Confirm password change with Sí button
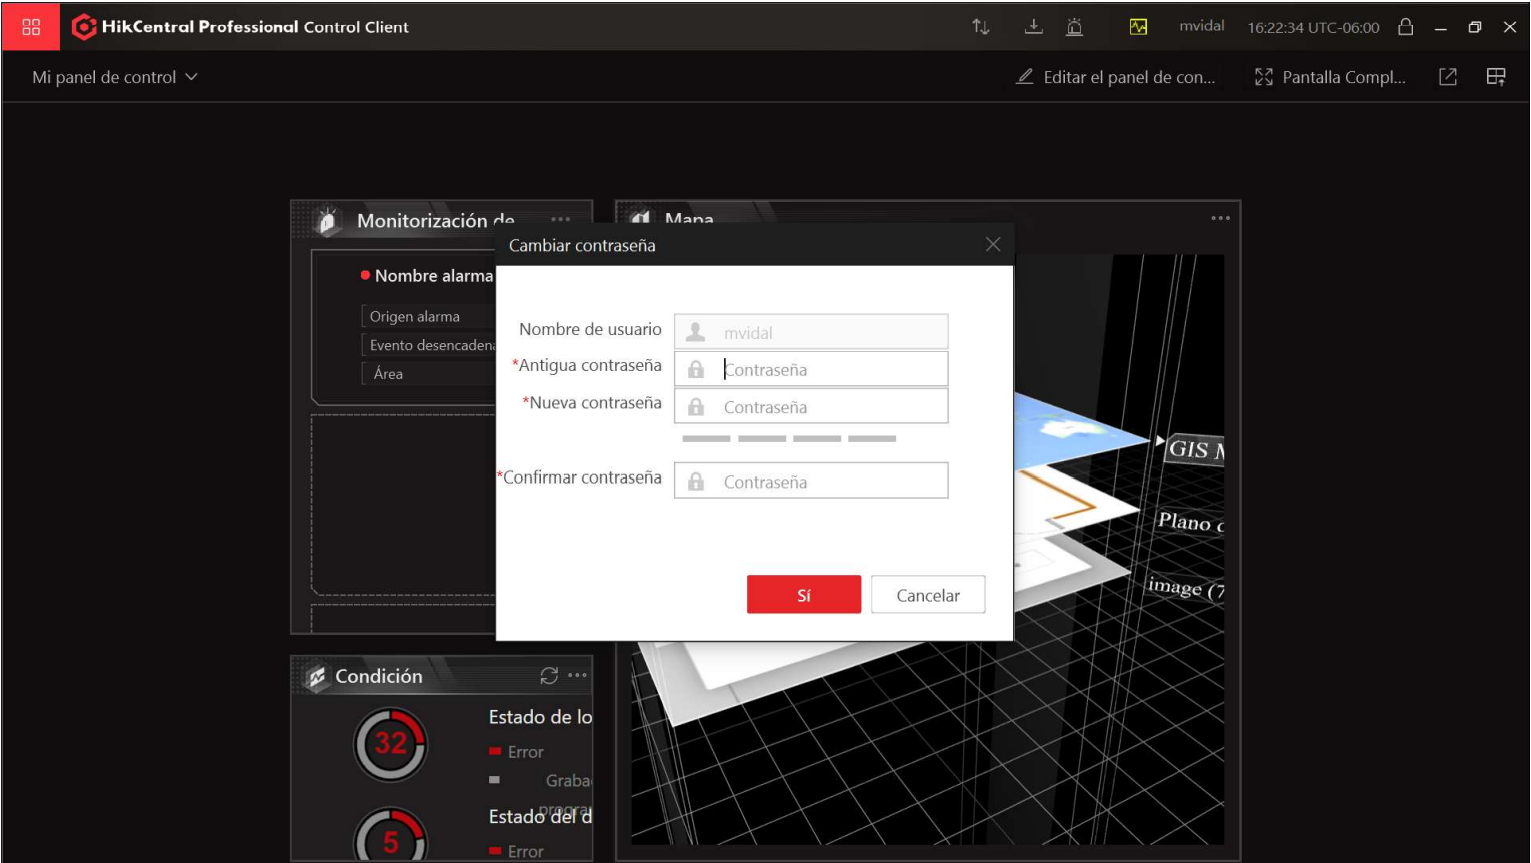This screenshot has width=1531, height=863. coord(804,595)
